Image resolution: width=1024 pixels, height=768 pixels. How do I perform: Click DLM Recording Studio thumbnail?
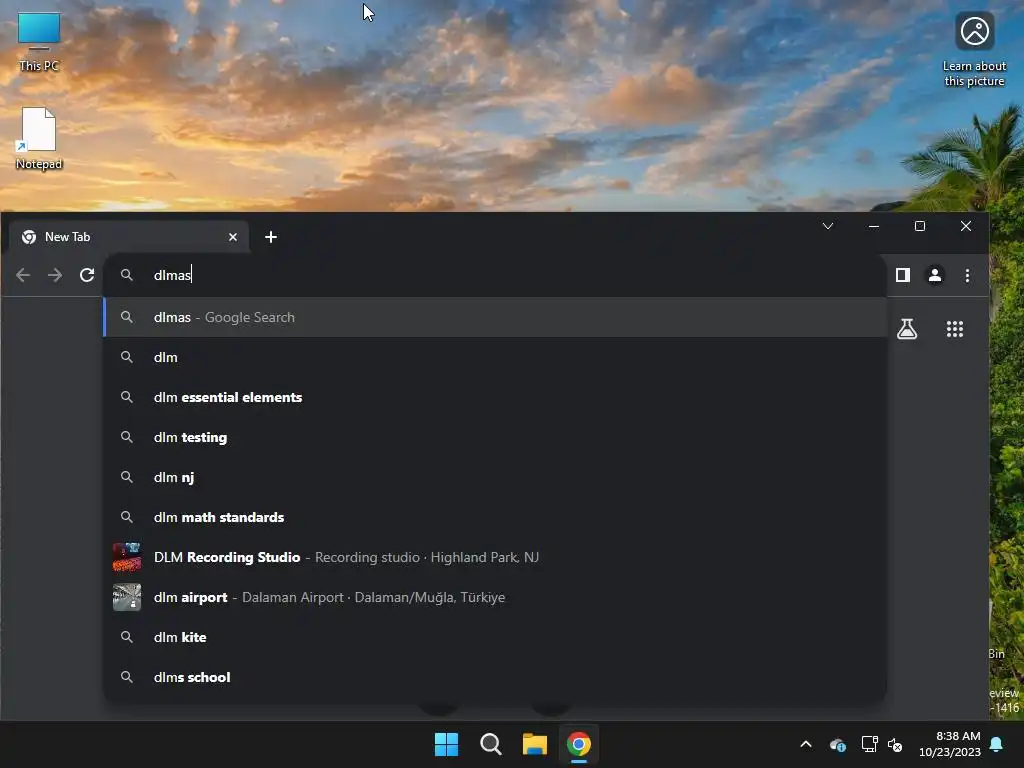pyautogui.click(x=127, y=557)
